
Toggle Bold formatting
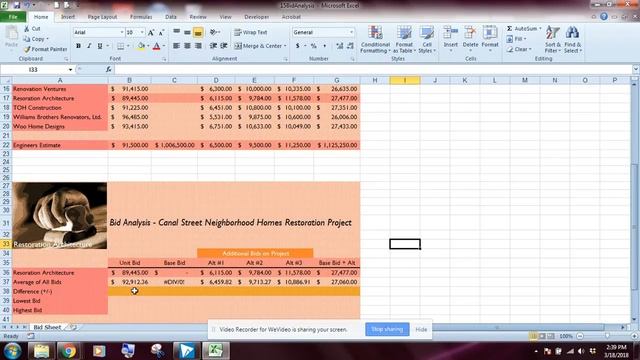[78, 46]
